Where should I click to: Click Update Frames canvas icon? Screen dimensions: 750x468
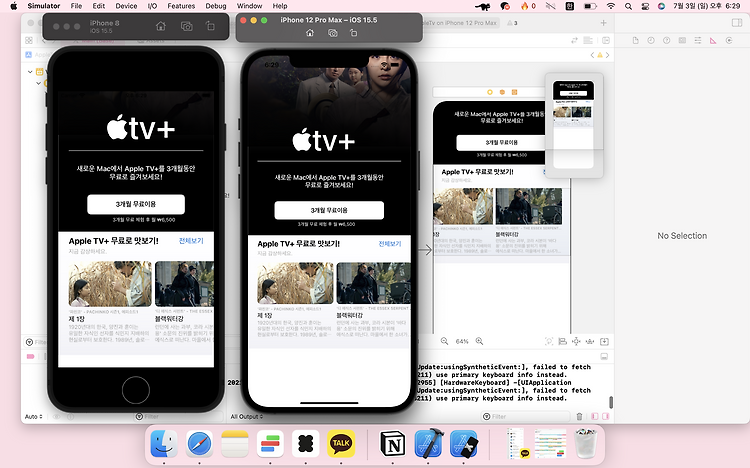pyautogui.click(x=549, y=341)
